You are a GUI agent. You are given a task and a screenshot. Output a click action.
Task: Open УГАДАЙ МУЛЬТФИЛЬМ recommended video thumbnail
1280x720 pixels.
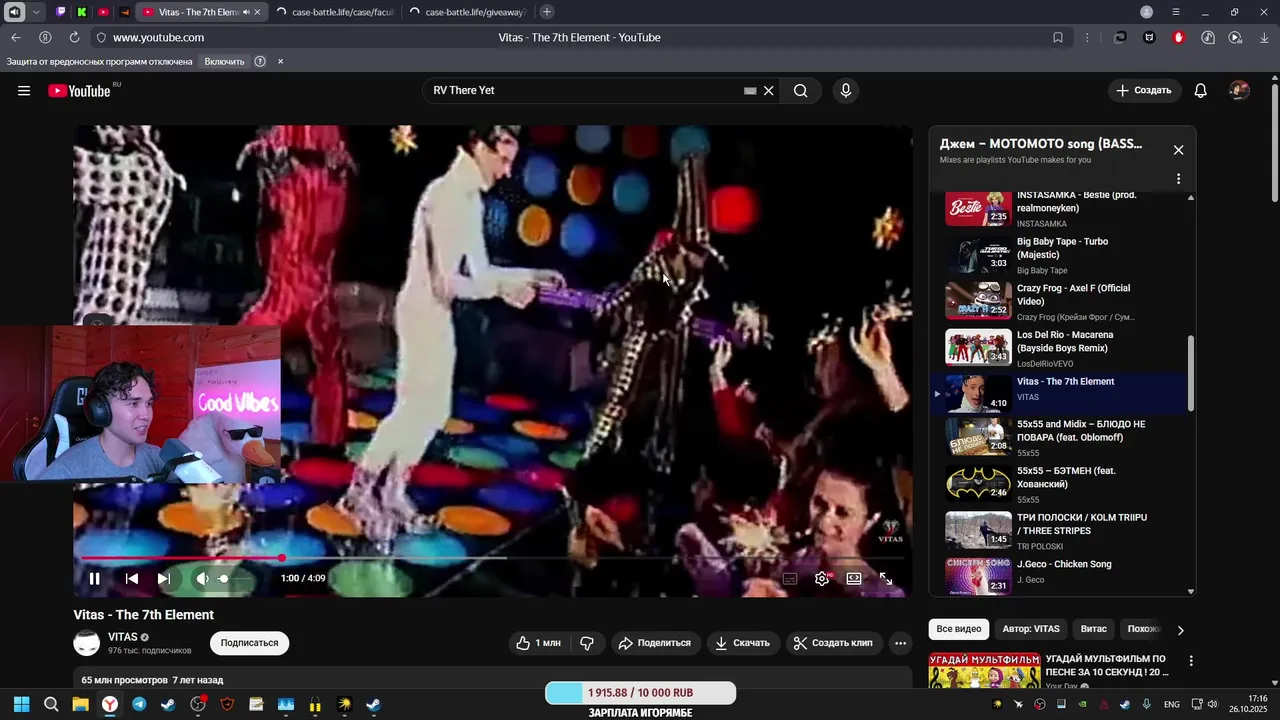click(x=984, y=671)
